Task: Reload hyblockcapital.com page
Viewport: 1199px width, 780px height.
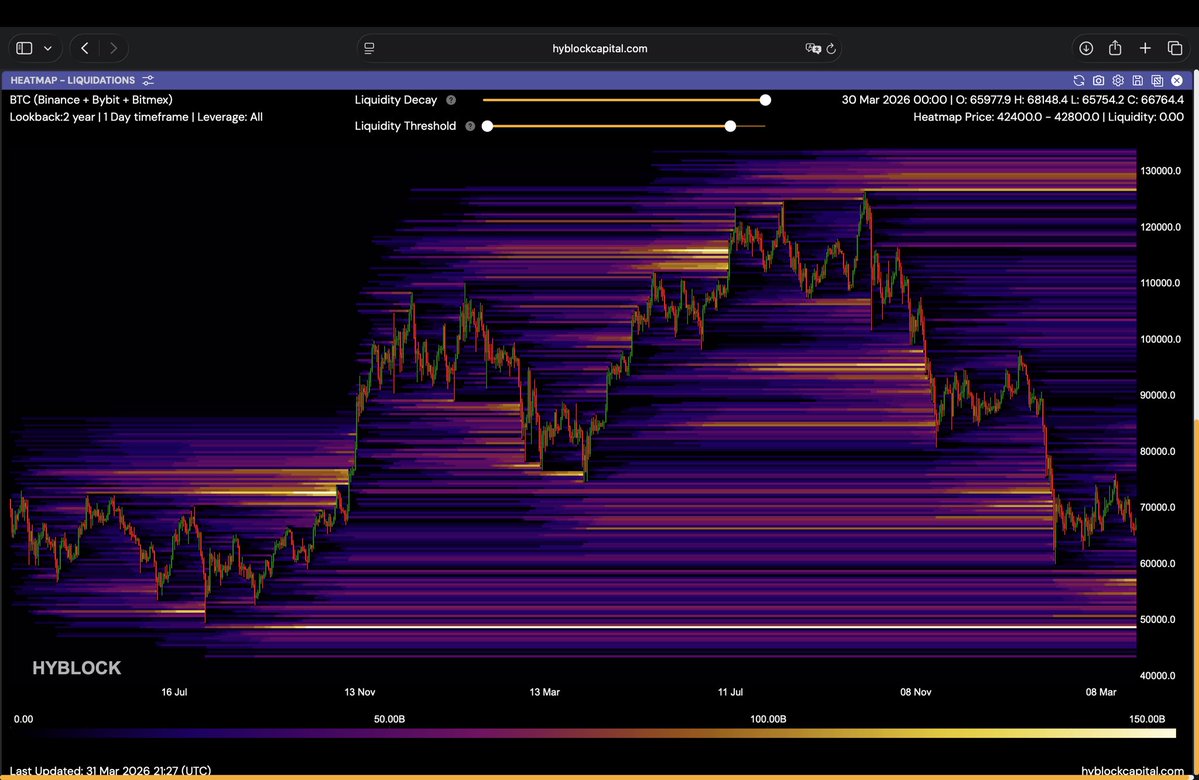Action: (831, 48)
